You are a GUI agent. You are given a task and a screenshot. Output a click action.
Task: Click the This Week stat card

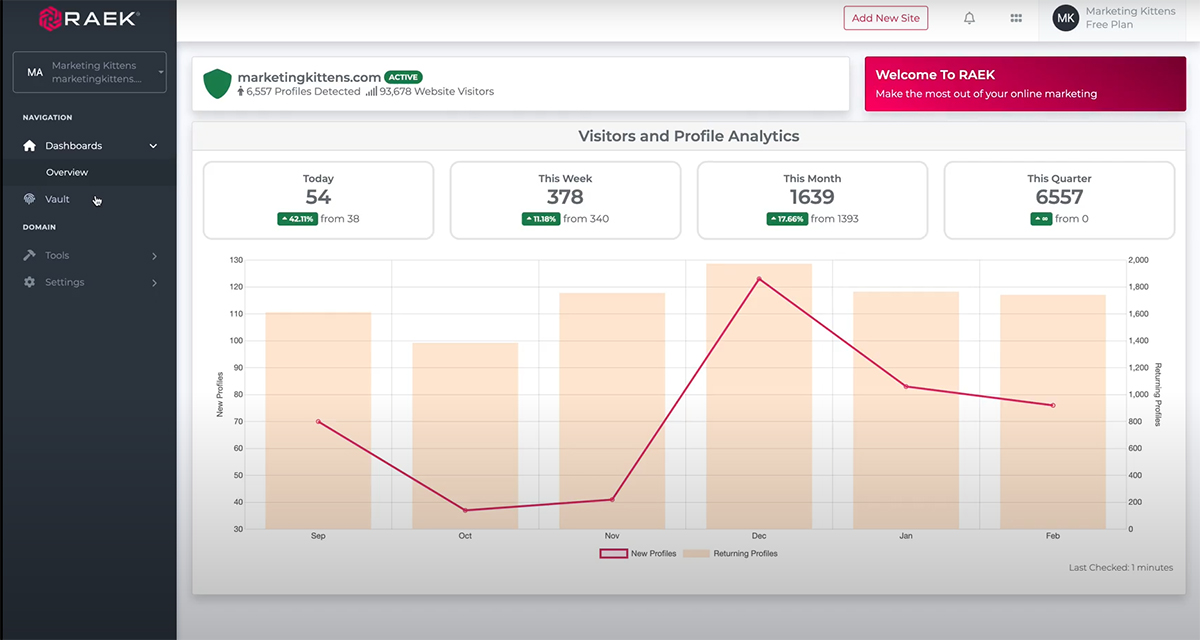(x=565, y=200)
